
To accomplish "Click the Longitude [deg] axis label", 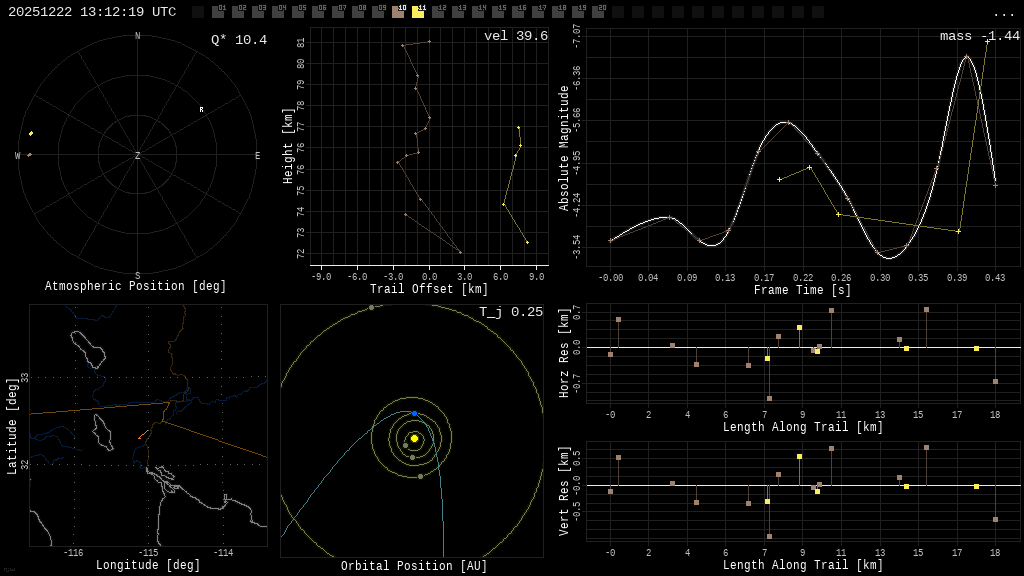I will pyautogui.click(x=148, y=565).
